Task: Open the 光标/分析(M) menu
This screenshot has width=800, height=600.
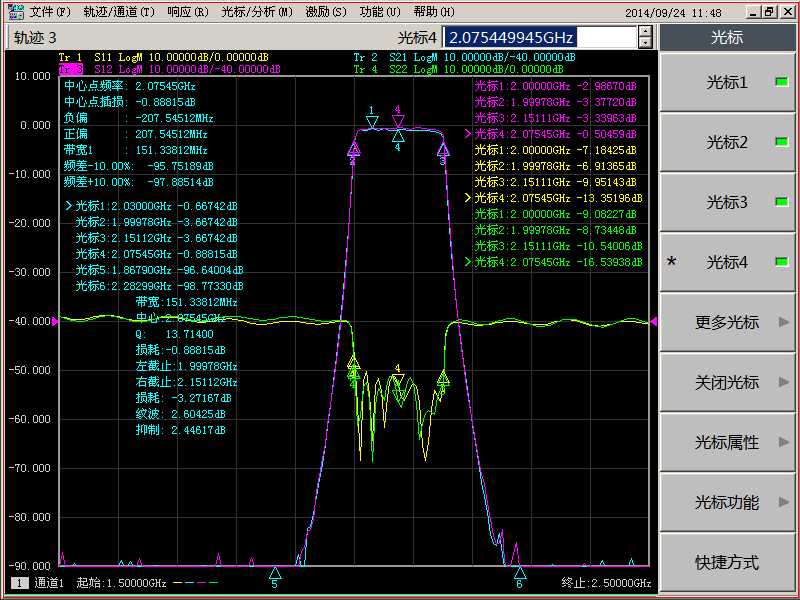Action: click(256, 12)
